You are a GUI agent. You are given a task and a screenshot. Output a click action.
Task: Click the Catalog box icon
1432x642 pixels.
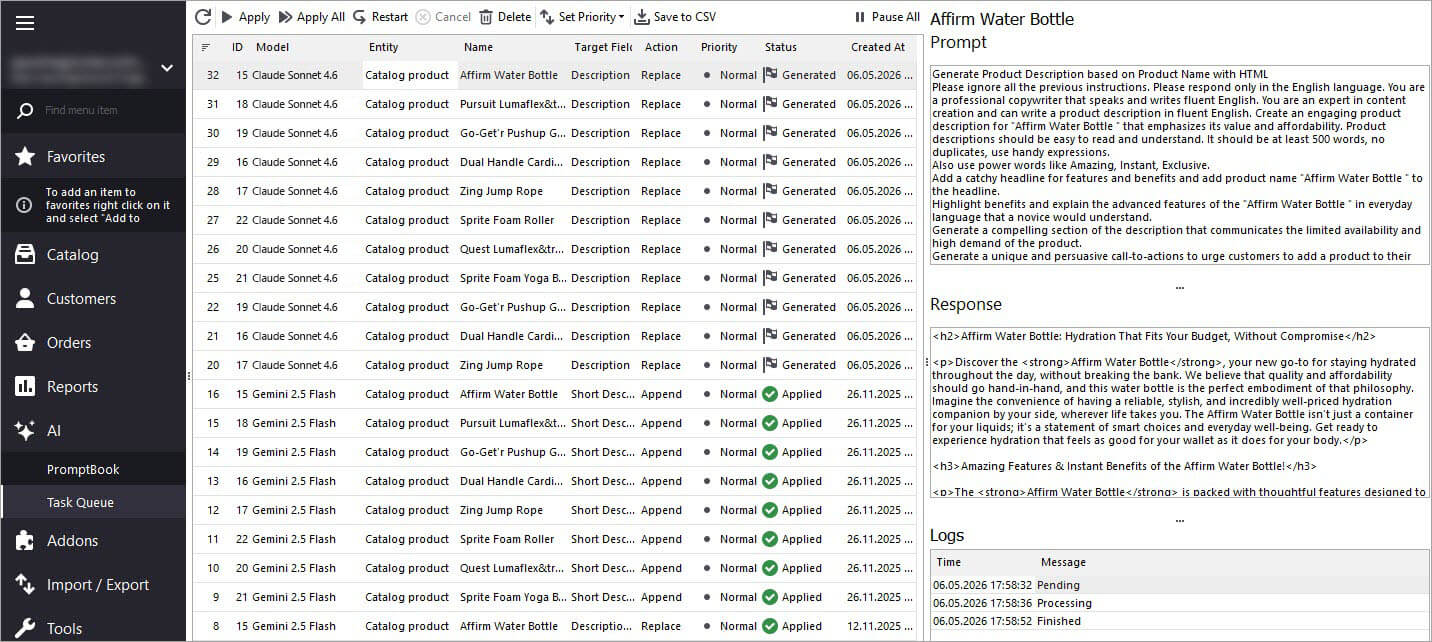25,254
